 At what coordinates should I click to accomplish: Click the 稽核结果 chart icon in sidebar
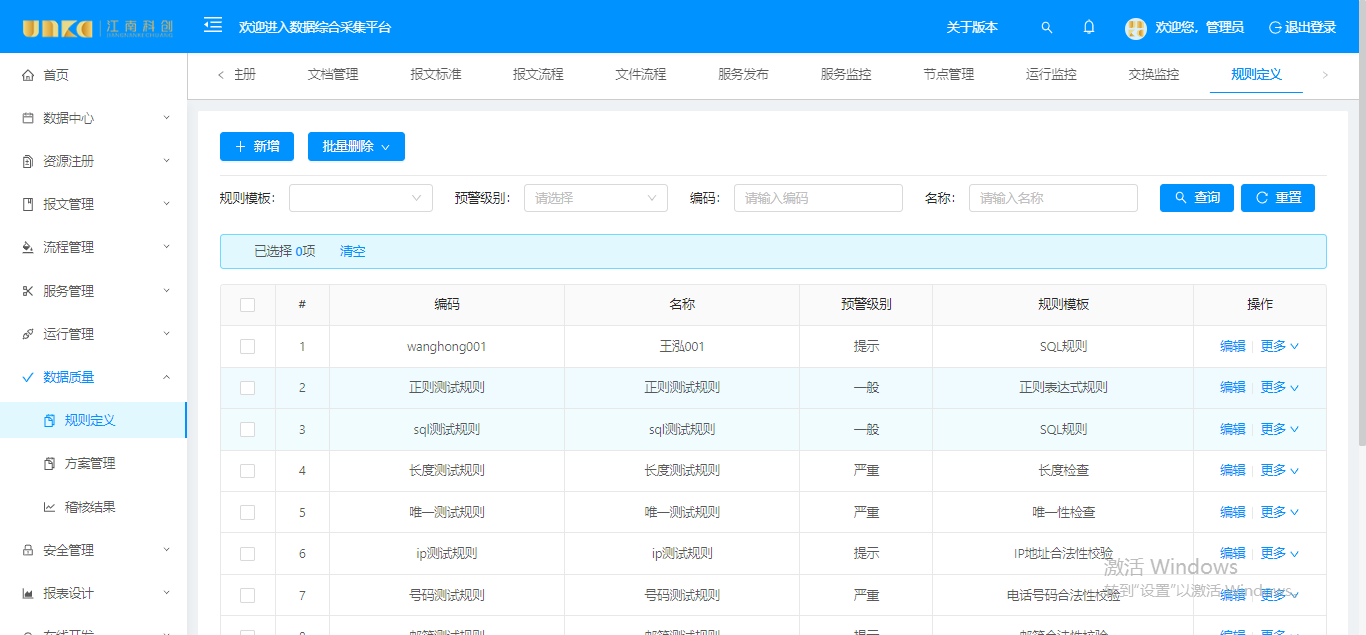pyautogui.click(x=50, y=507)
